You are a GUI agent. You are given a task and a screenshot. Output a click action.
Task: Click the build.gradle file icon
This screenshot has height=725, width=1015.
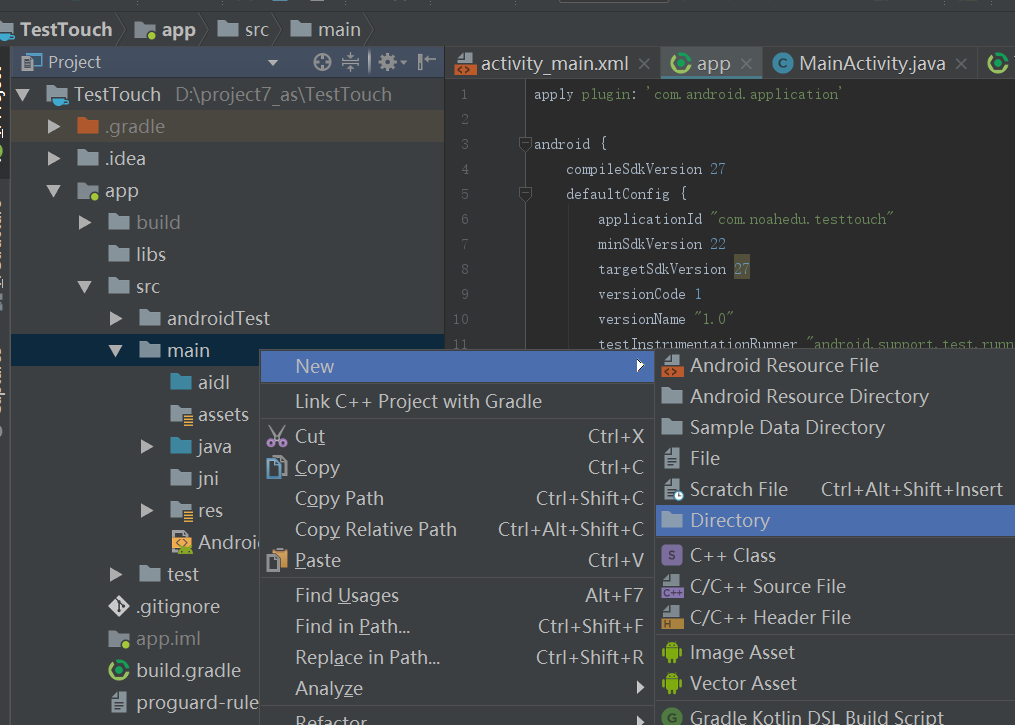[117, 670]
